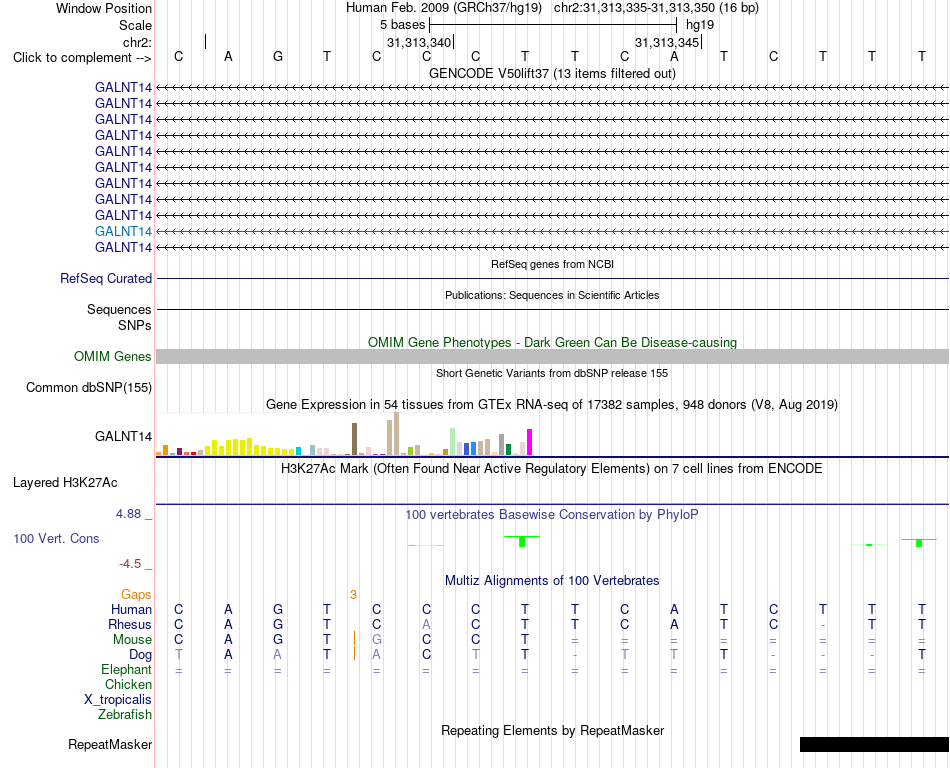Click the light-blue GALNT14 transcript arrow line
The width and height of the screenshot is (950, 768).
pos(552,231)
